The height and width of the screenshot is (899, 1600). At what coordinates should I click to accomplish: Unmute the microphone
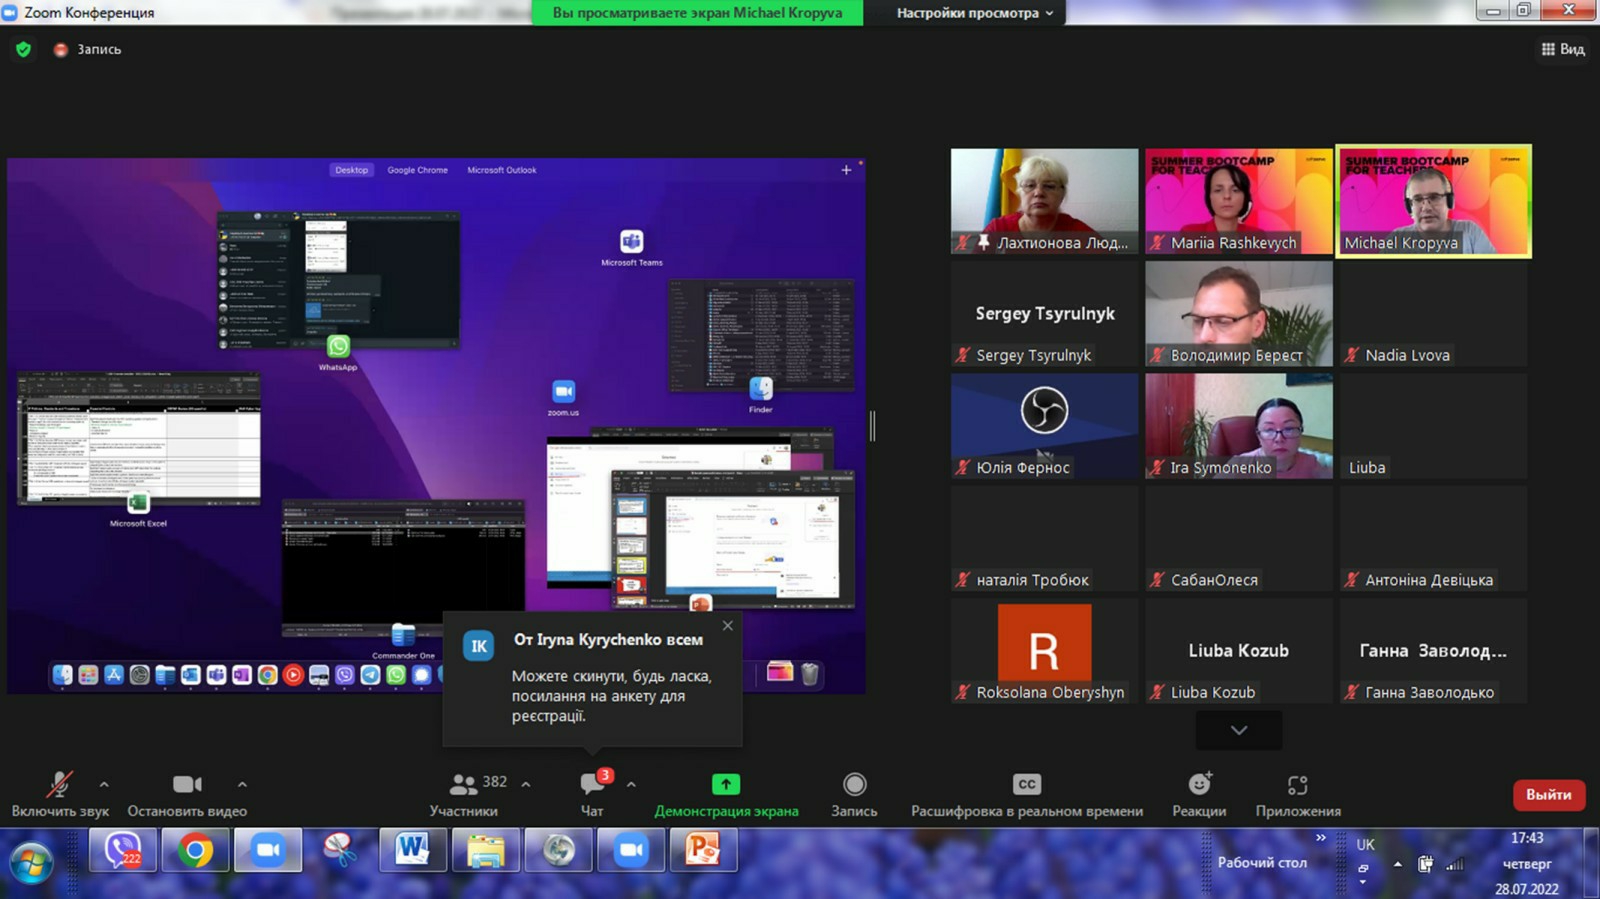pyautogui.click(x=60, y=785)
